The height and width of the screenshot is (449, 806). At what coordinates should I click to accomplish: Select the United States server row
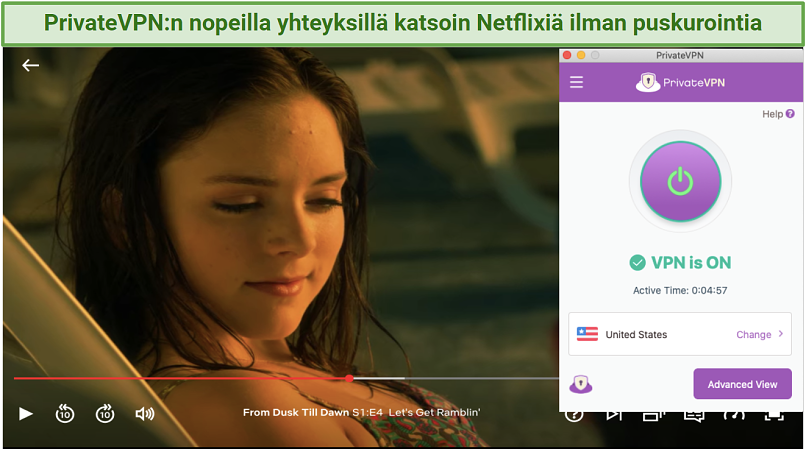pyautogui.click(x=680, y=334)
